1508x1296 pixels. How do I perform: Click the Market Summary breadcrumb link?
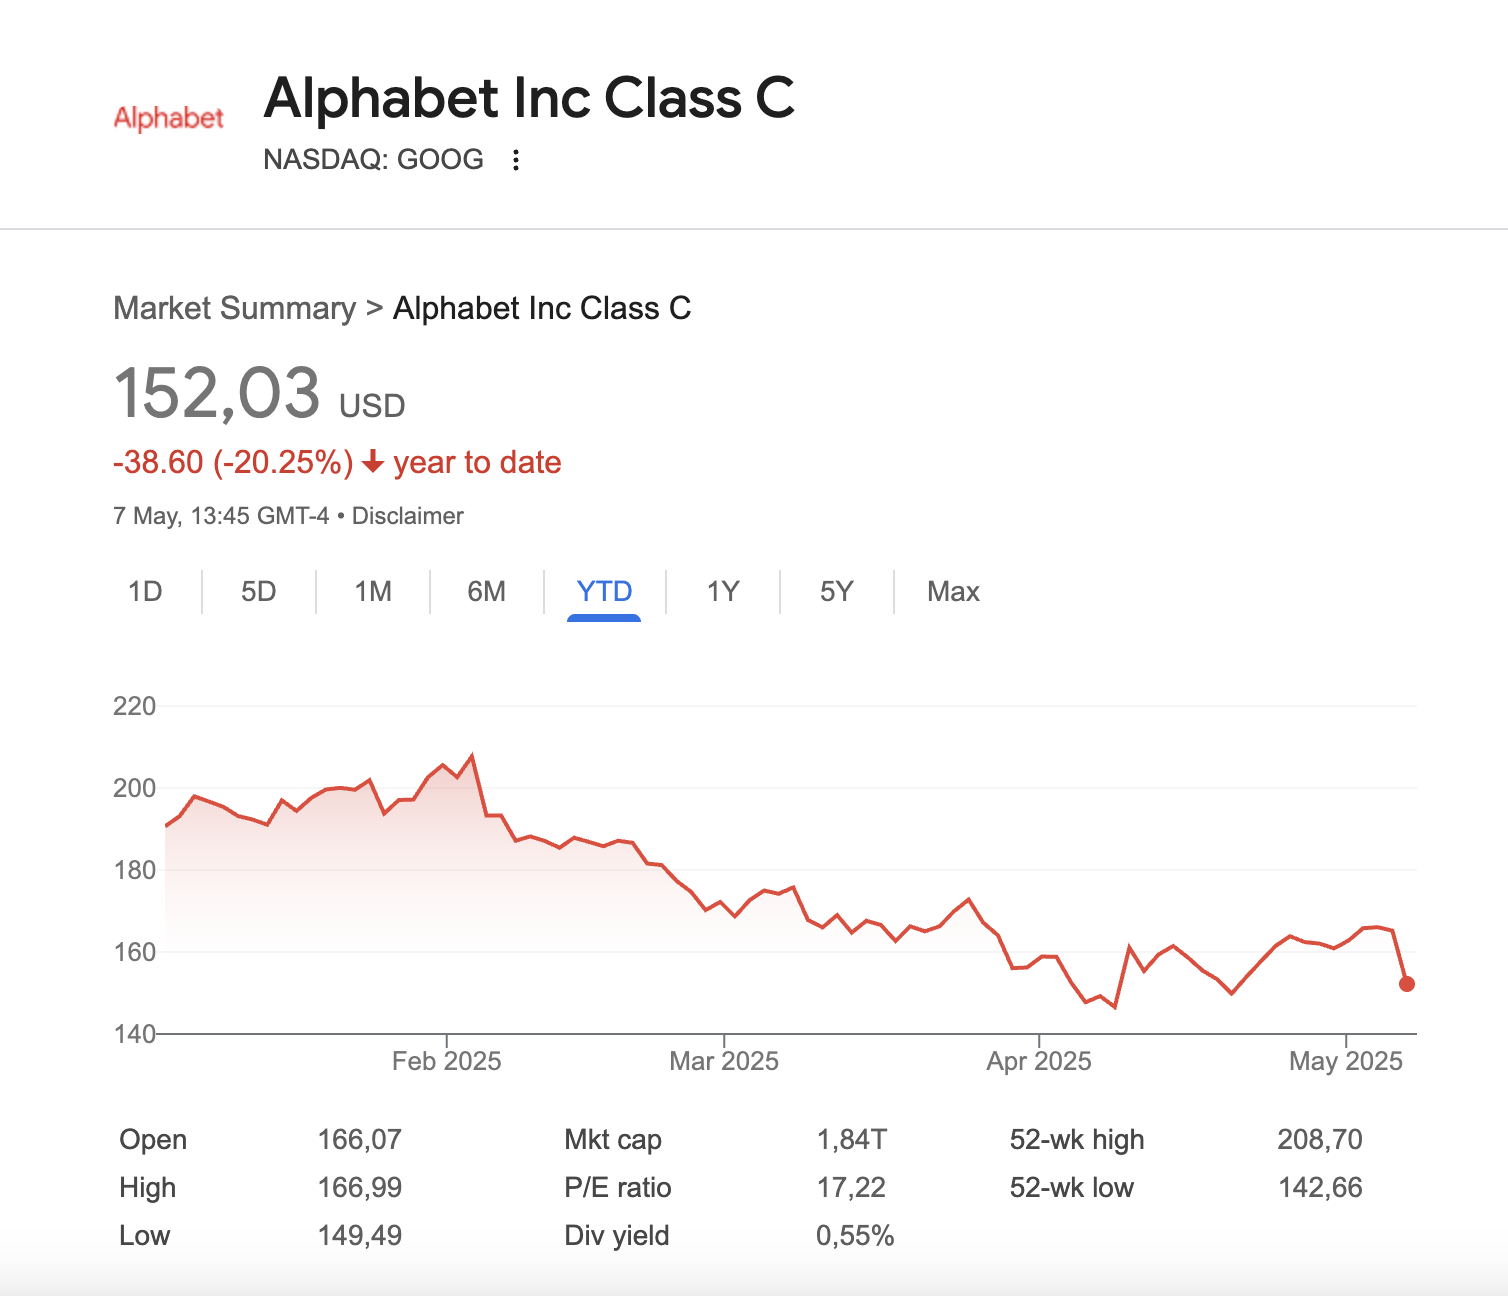click(x=234, y=308)
